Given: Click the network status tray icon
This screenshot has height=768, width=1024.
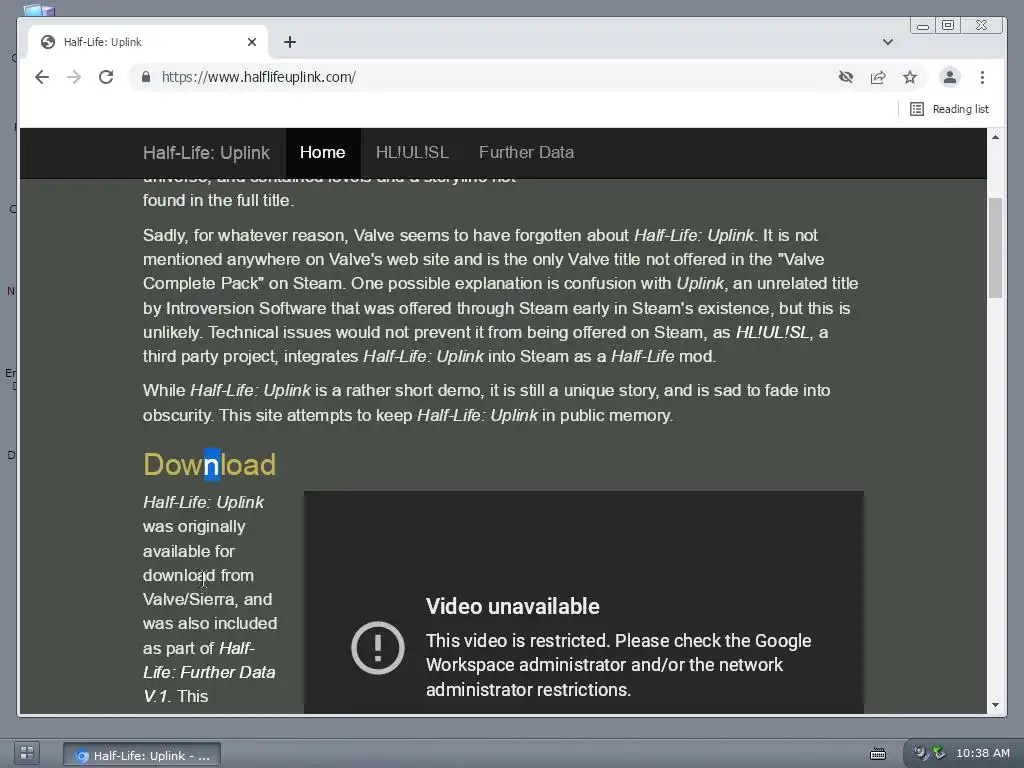Looking at the screenshot, I should coord(939,752).
